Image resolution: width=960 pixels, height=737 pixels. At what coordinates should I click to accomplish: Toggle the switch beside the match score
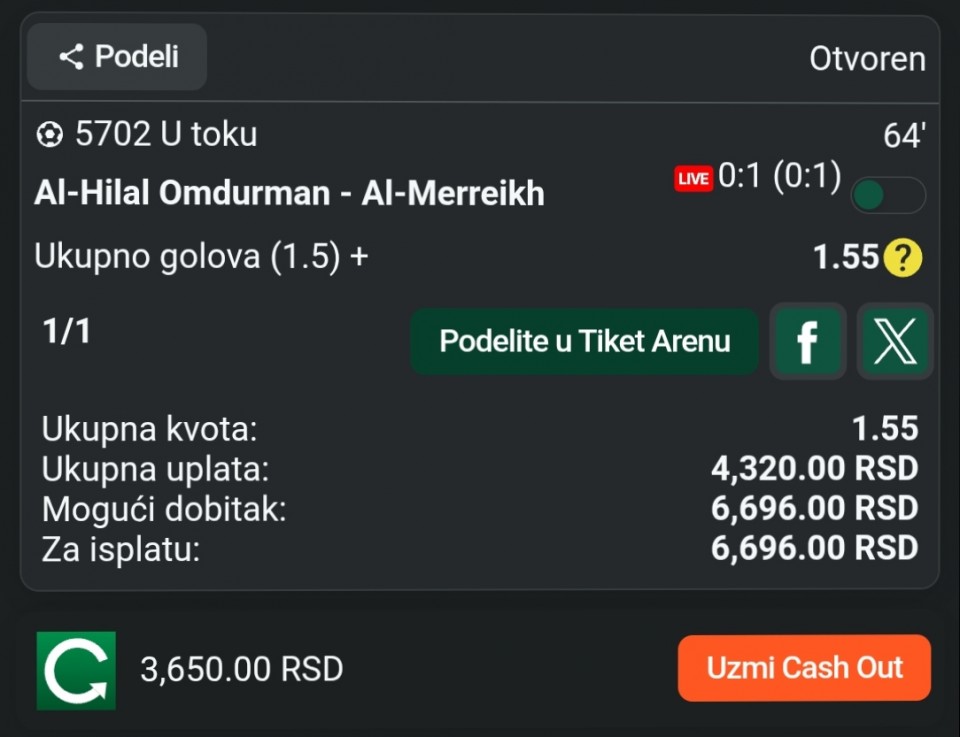click(x=887, y=195)
